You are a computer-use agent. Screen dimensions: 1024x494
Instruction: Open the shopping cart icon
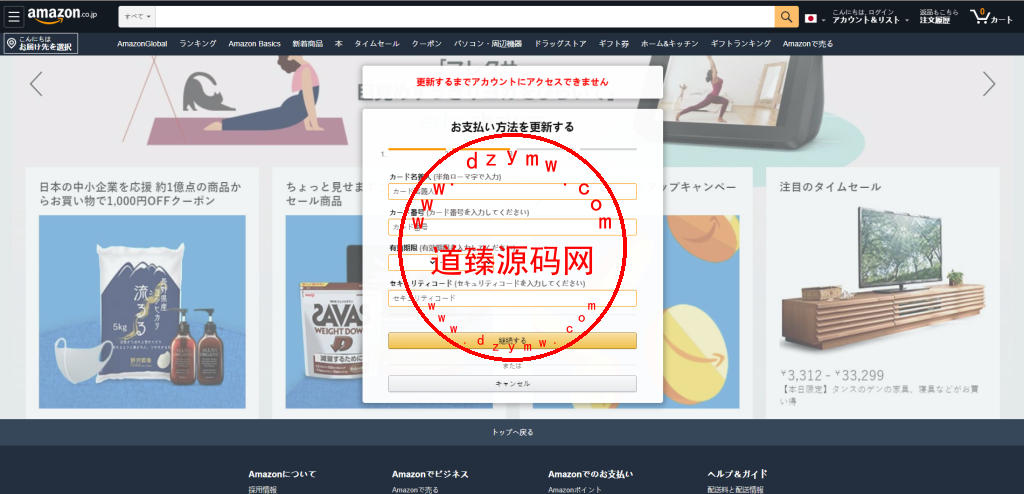tap(991, 16)
